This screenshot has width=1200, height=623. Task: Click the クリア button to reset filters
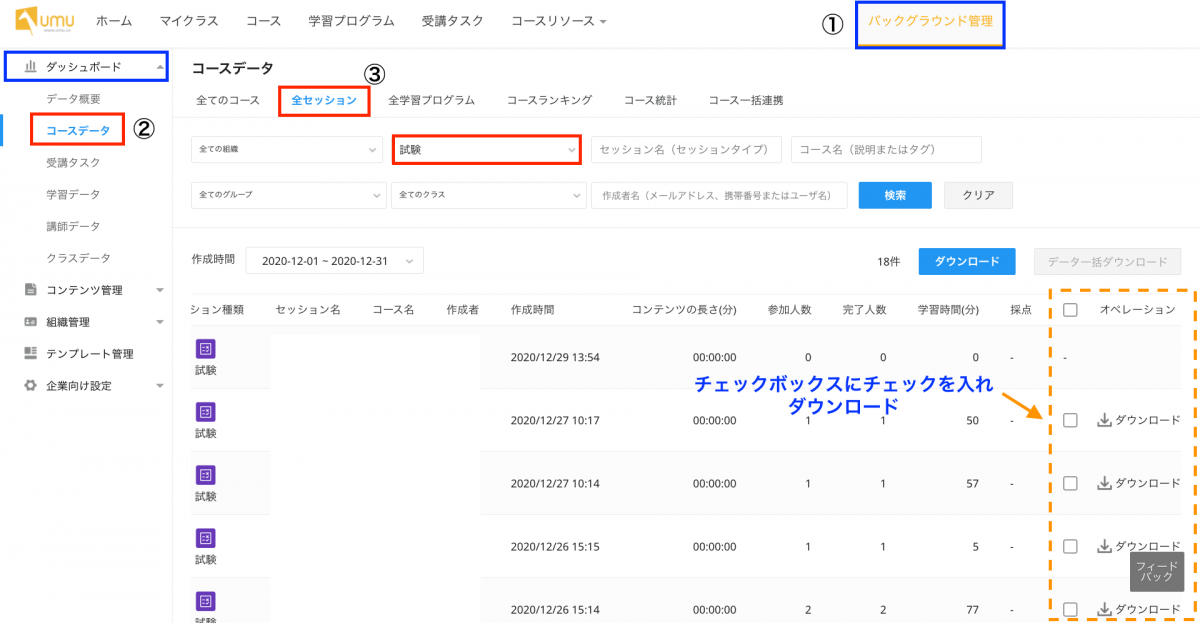(977, 195)
